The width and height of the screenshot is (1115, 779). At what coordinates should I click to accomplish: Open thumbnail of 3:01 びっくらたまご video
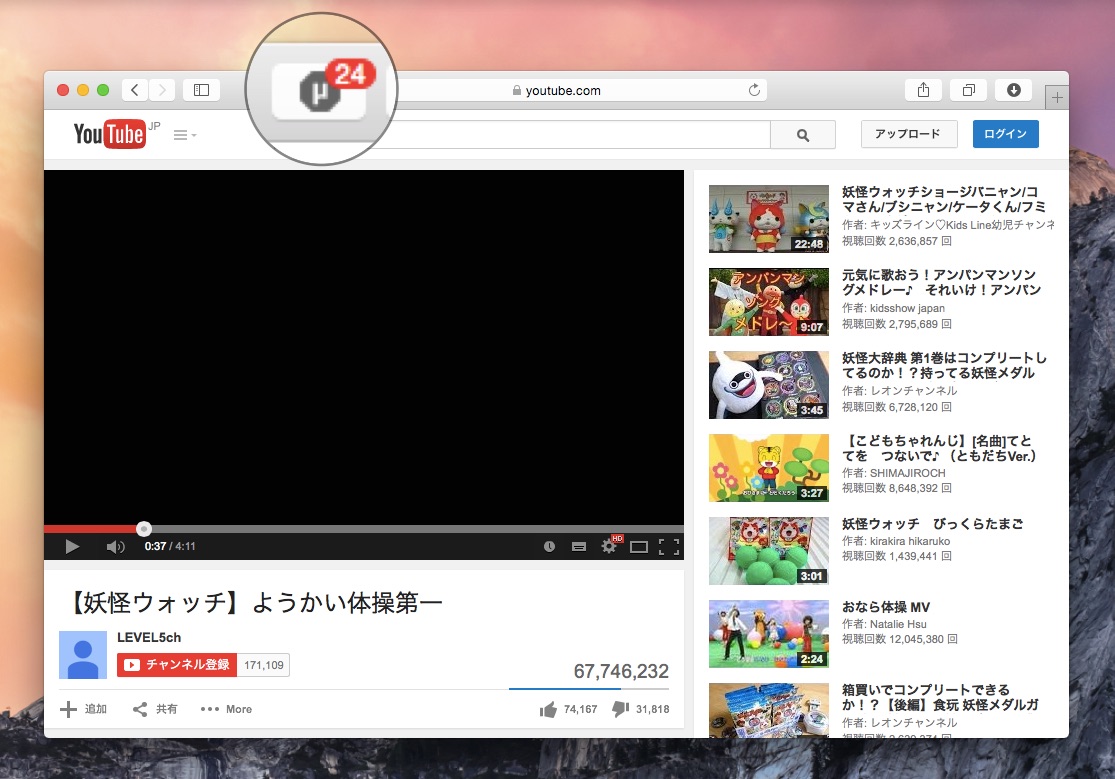[x=769, y=551]
